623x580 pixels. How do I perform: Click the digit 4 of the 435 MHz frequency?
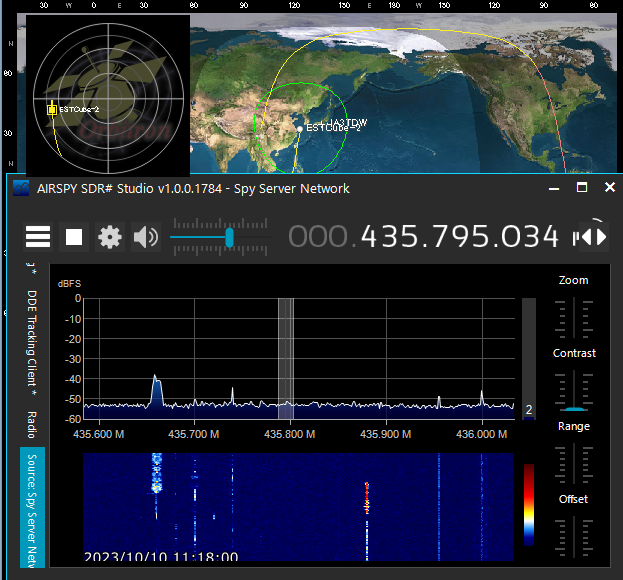pyautogui.click(x=369, y=237)
